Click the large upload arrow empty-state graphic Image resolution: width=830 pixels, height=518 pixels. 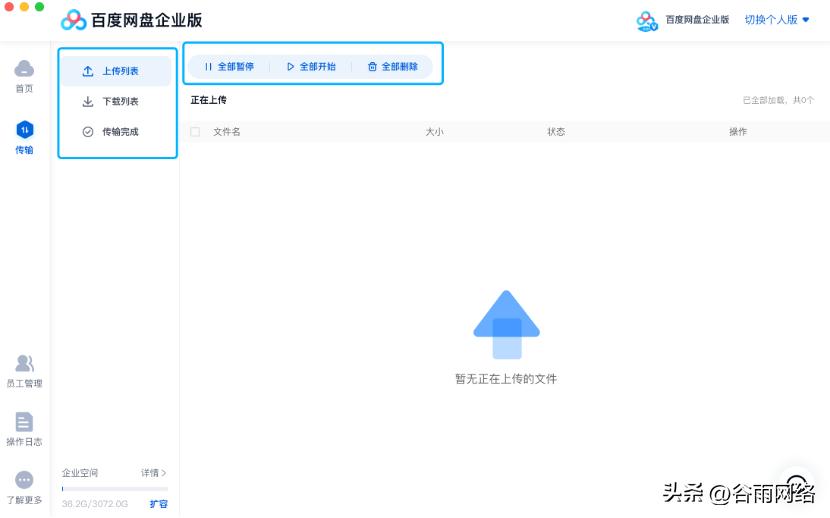click(x=507, y=324)
